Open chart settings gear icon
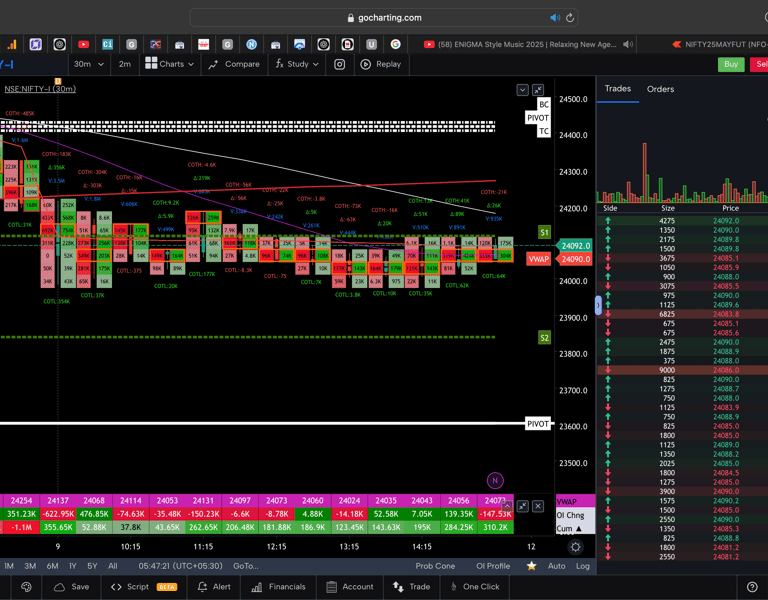Viewport: 768px width, 600px height. (x=576, y=547)
